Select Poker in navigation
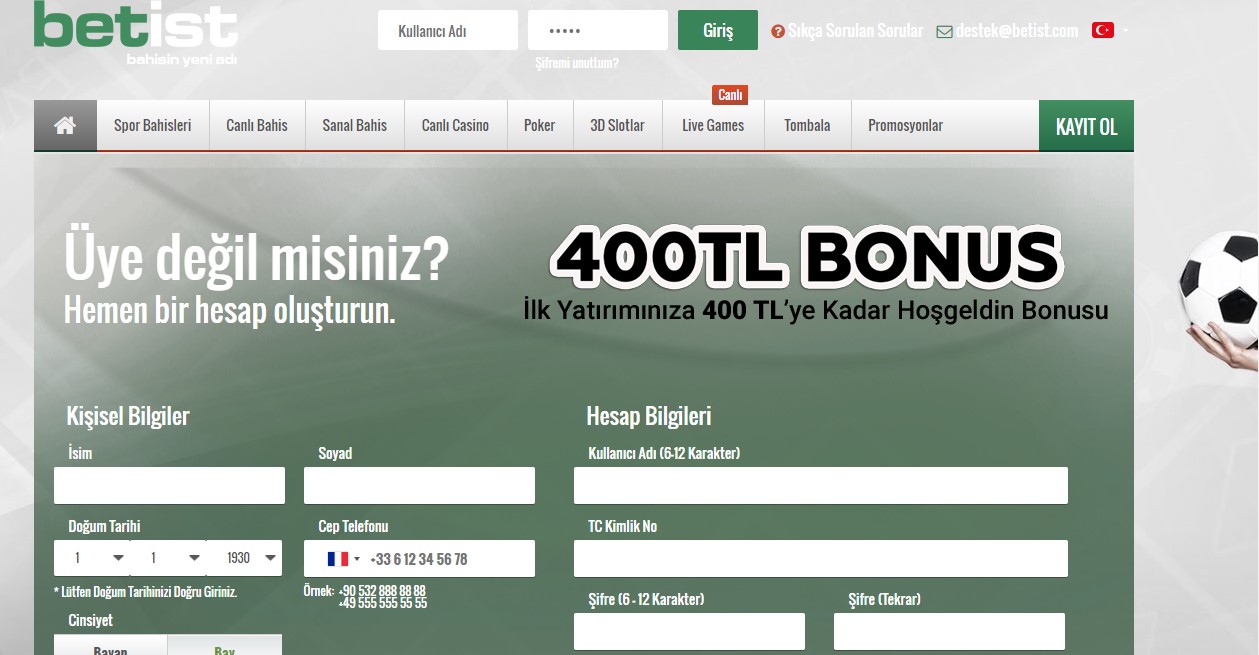This screenshot has height=655, width=1259. [539, 125]
